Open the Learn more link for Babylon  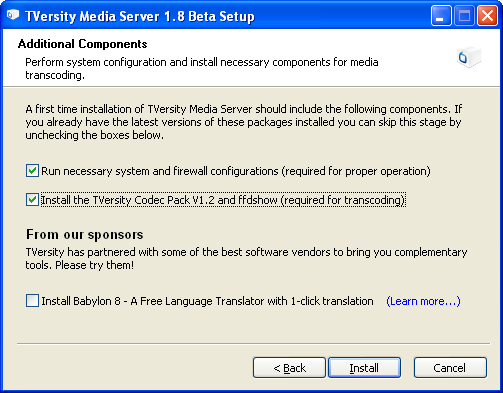pyautogui.click(x=423, y=301)
